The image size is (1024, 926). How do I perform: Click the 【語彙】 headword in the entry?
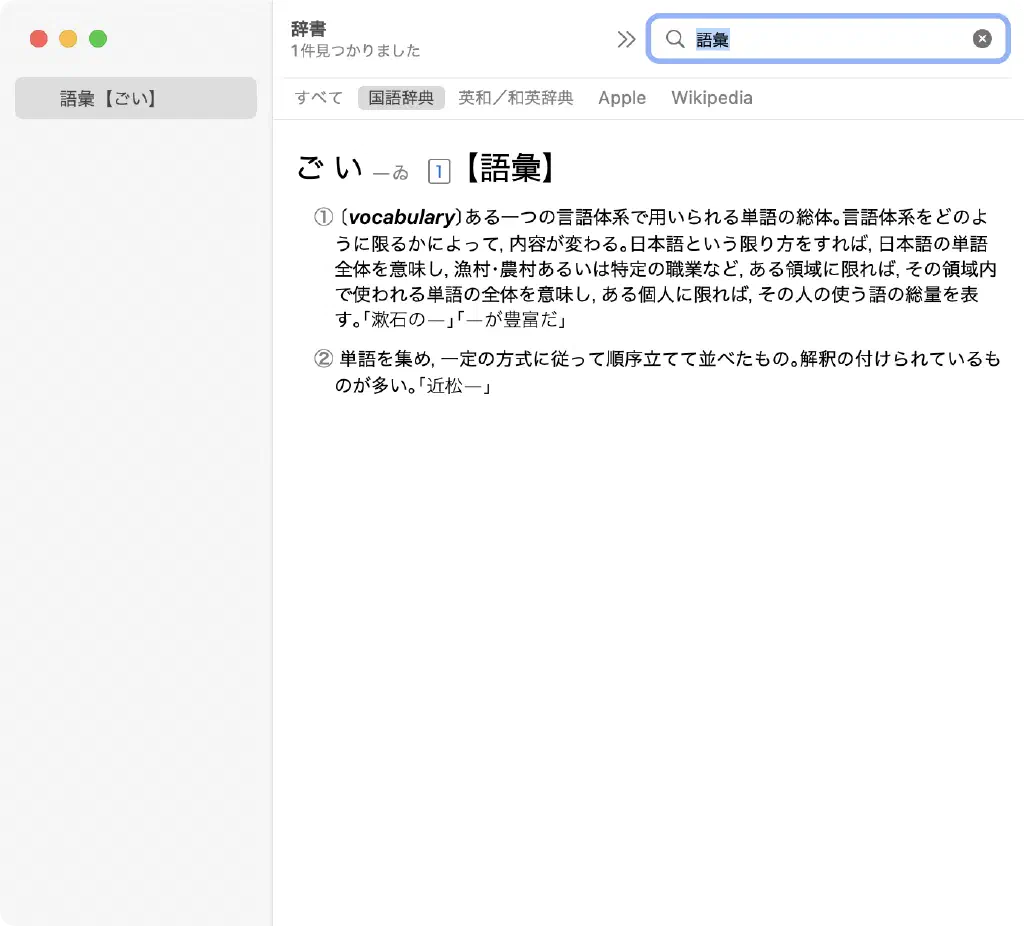[x=507, y=169]
